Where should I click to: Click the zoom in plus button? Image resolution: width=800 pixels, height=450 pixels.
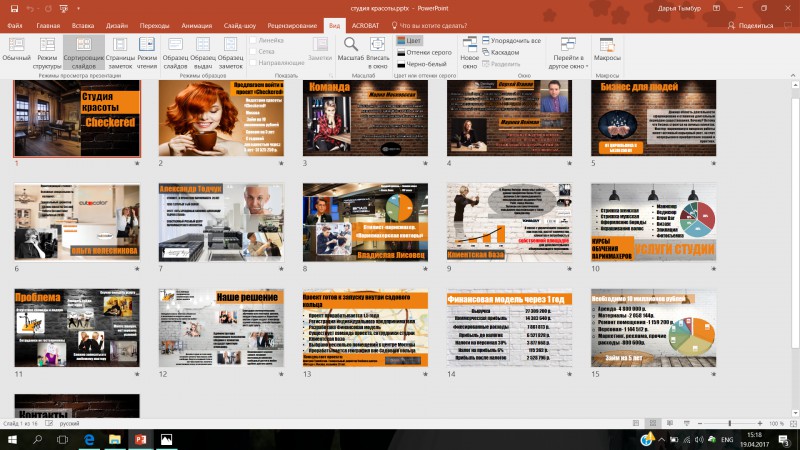(760, 423)
